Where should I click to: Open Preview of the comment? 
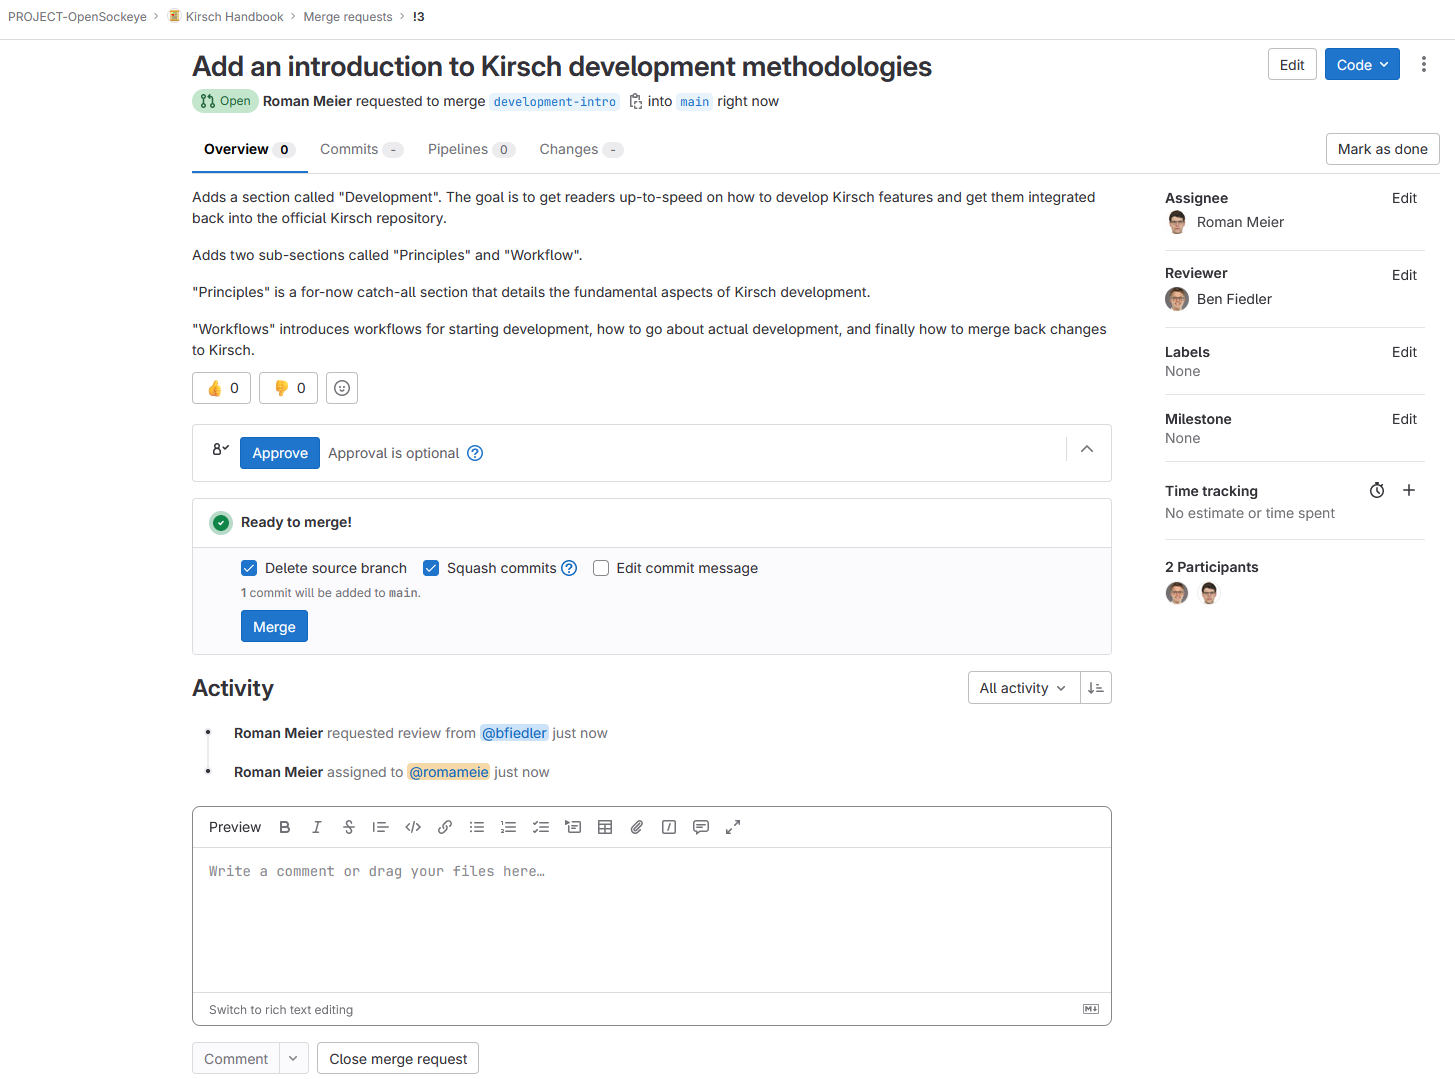pyautogui.click(x=235, y=827)
